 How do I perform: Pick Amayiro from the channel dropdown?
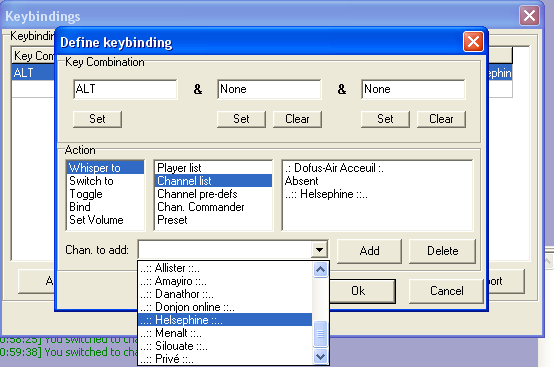click(225, 281)
